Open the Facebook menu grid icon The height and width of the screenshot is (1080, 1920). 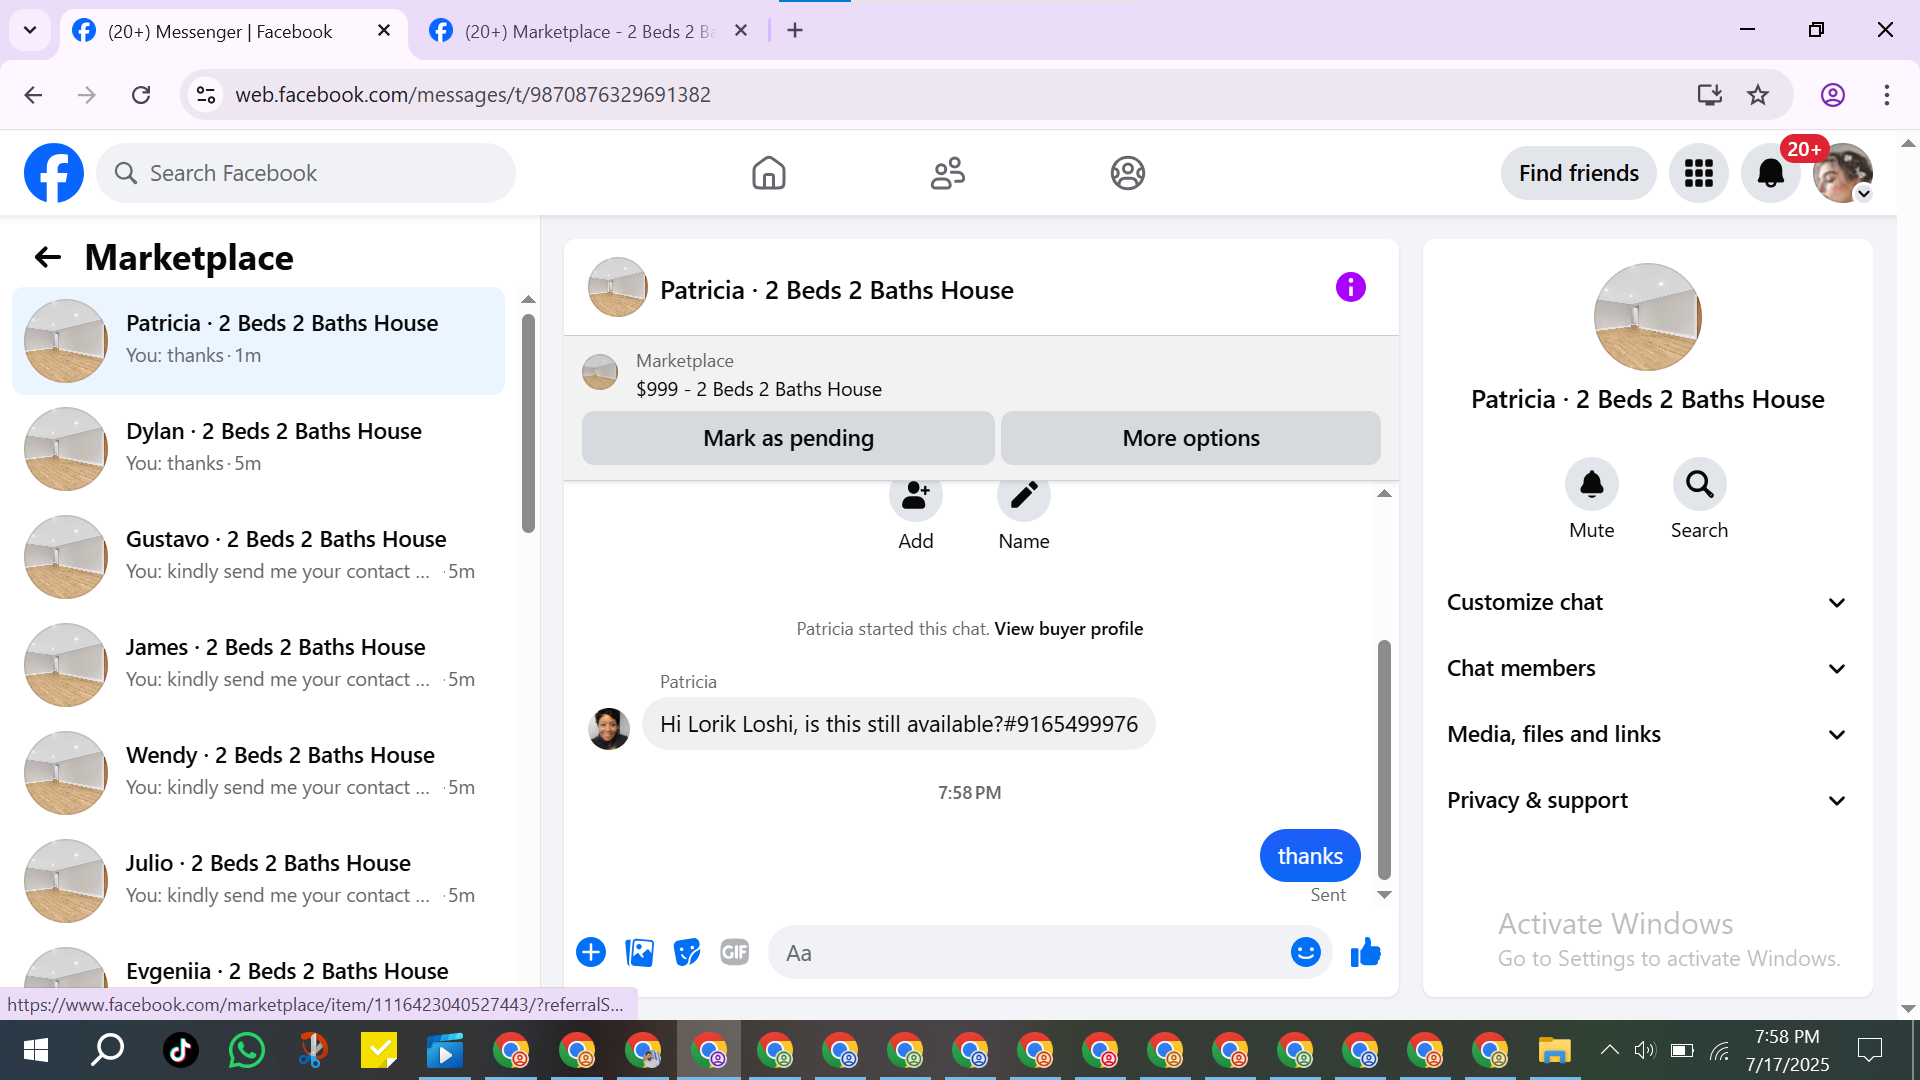coord(1698,173)
